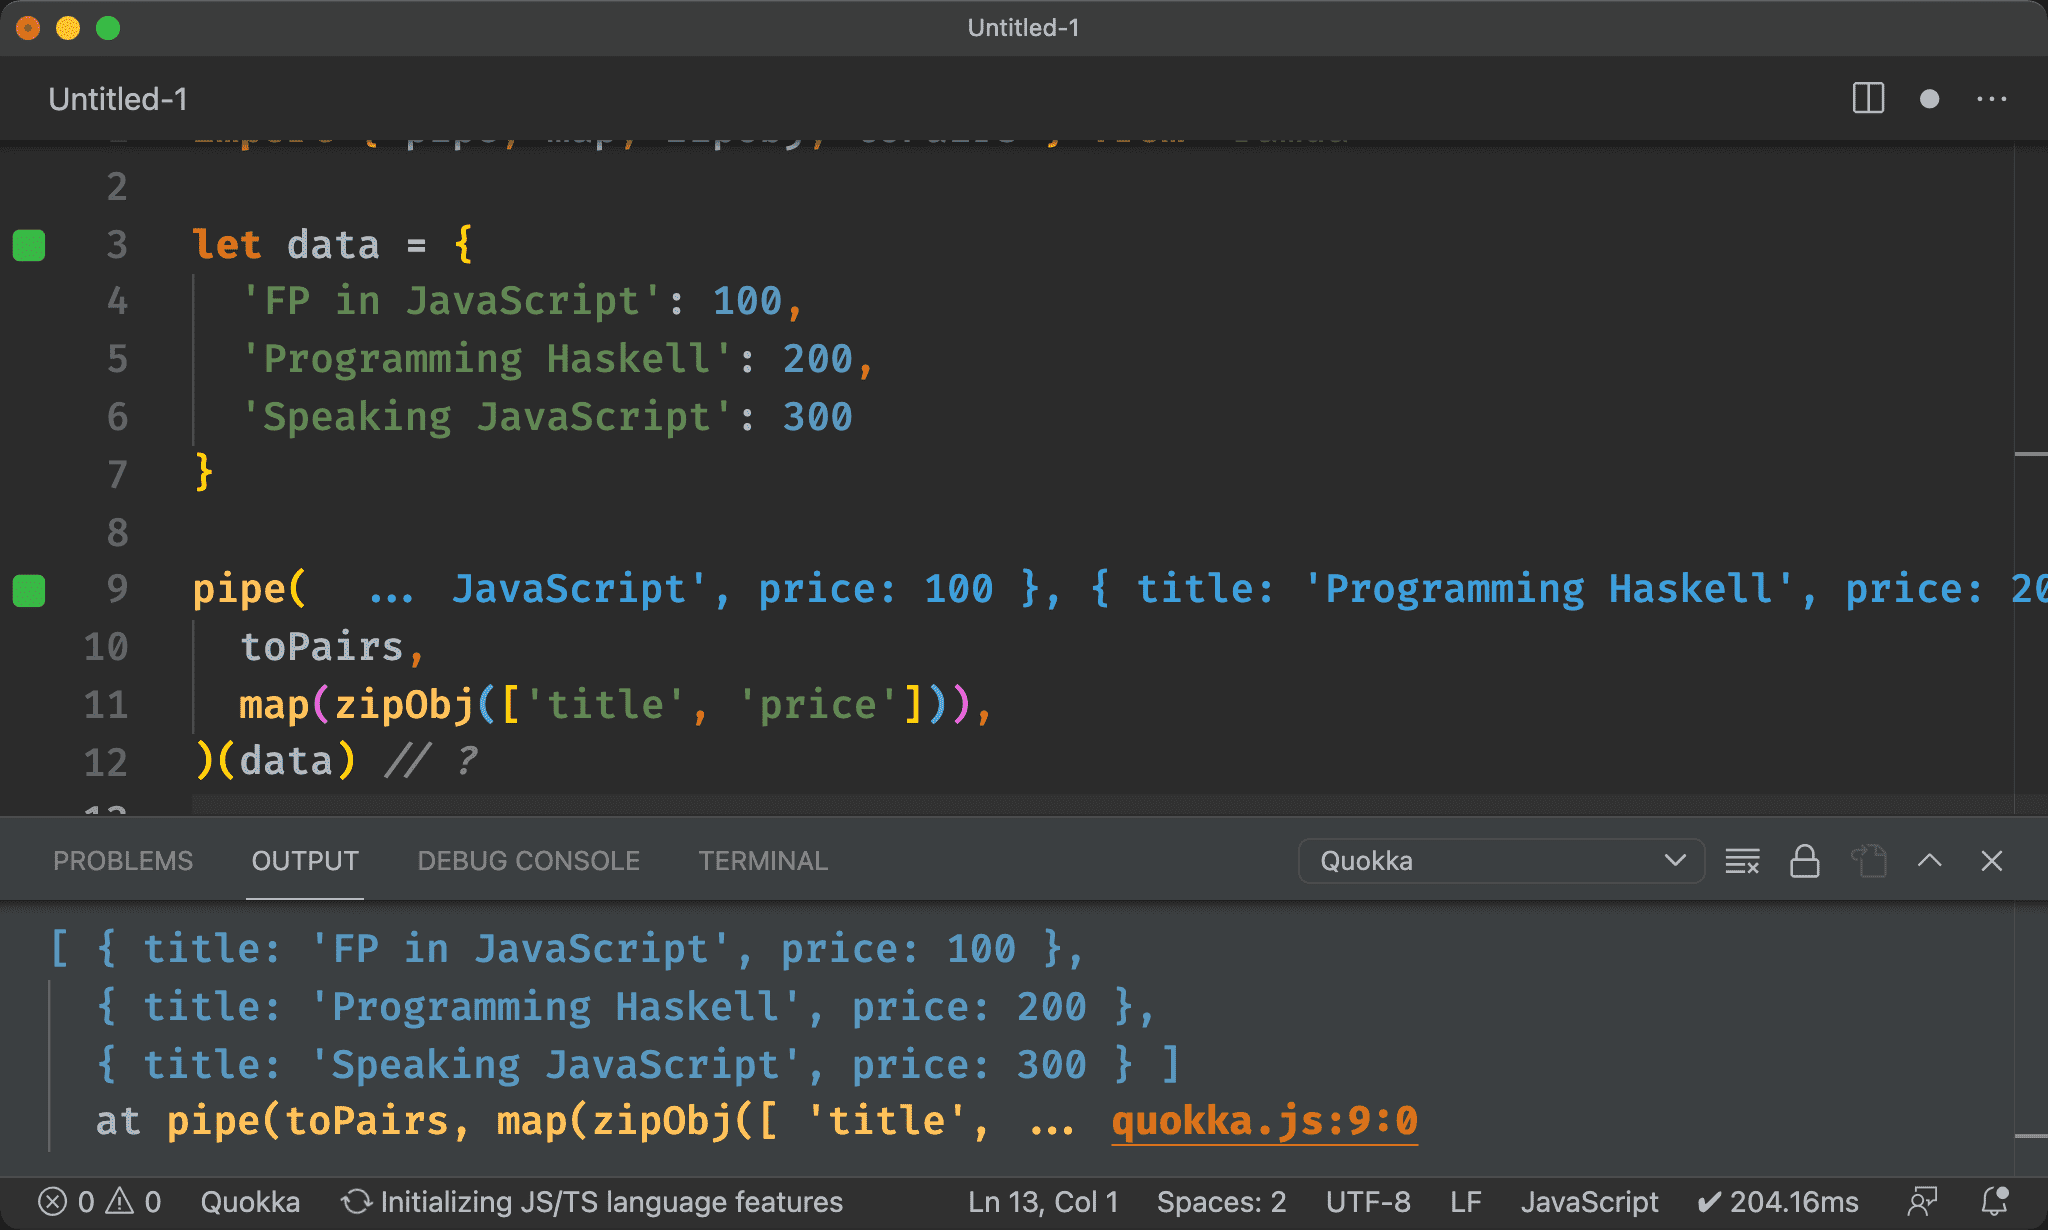Change end-of-line sequence LF
Viewport: 2048px width, 1230px height.
1466,1202
